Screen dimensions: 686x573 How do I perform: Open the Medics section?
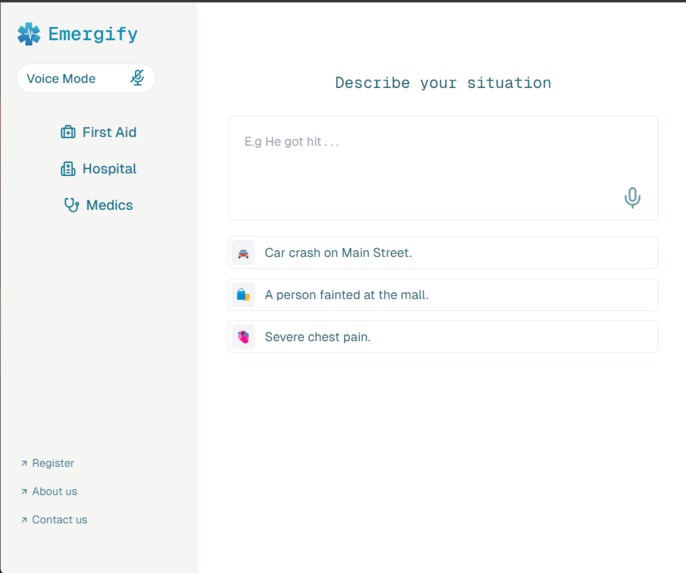[98, 205]
